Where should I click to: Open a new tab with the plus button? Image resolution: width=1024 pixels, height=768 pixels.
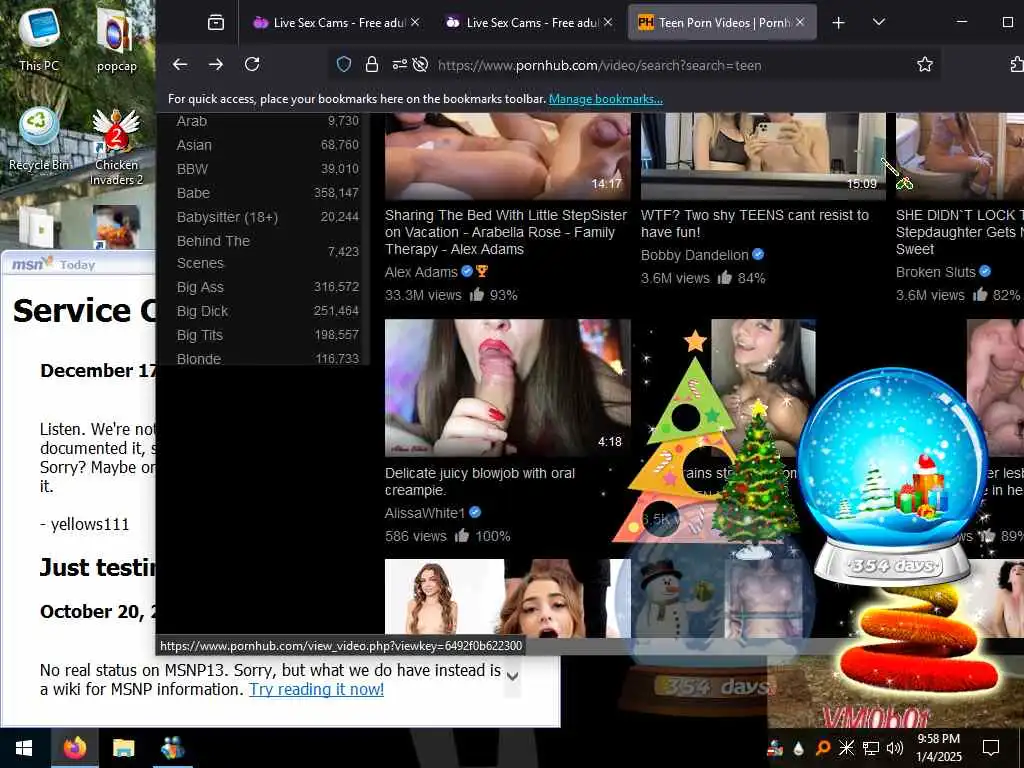click(839, 23)
